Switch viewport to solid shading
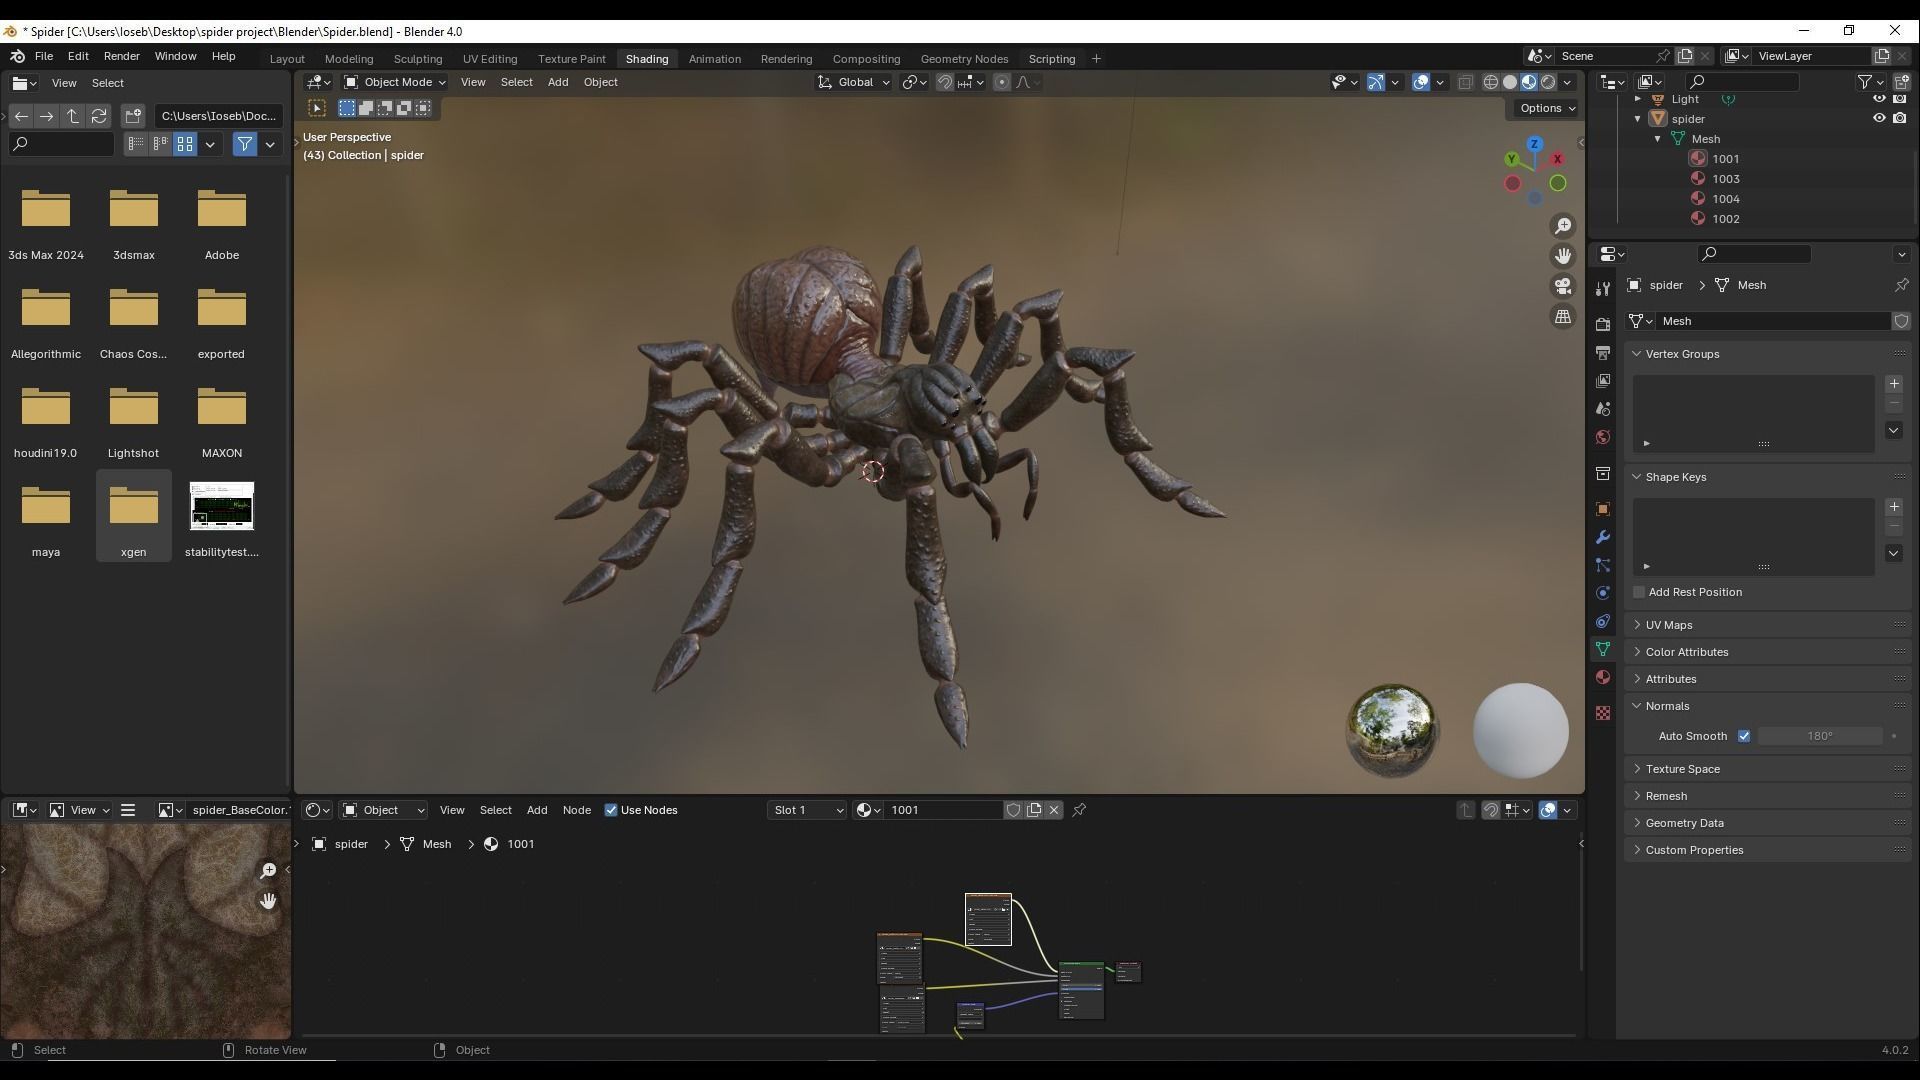Image resolution: width=1920 pixels, height=1080 pixels. click(1510, 82)
